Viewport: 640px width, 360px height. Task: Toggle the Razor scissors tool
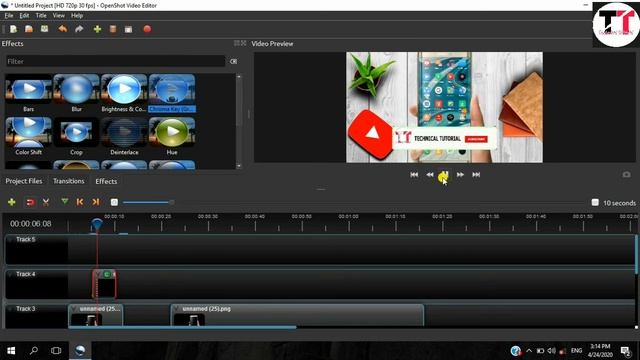(46, 202)
